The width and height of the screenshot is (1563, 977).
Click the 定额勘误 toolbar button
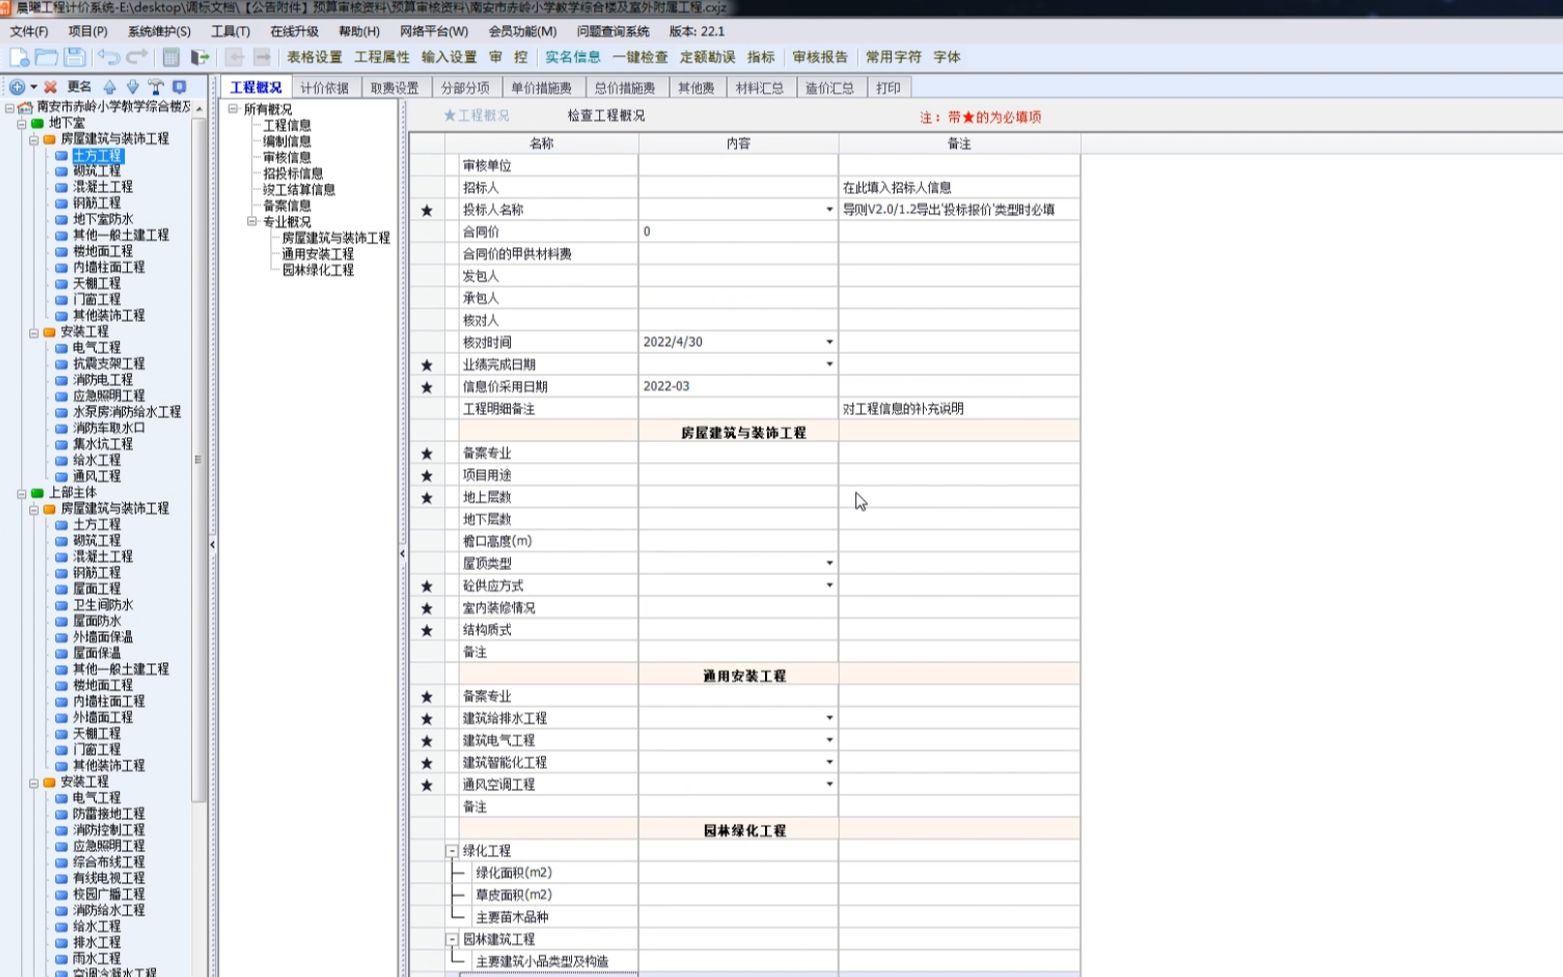pyautogui.click(x=707, y=58)
